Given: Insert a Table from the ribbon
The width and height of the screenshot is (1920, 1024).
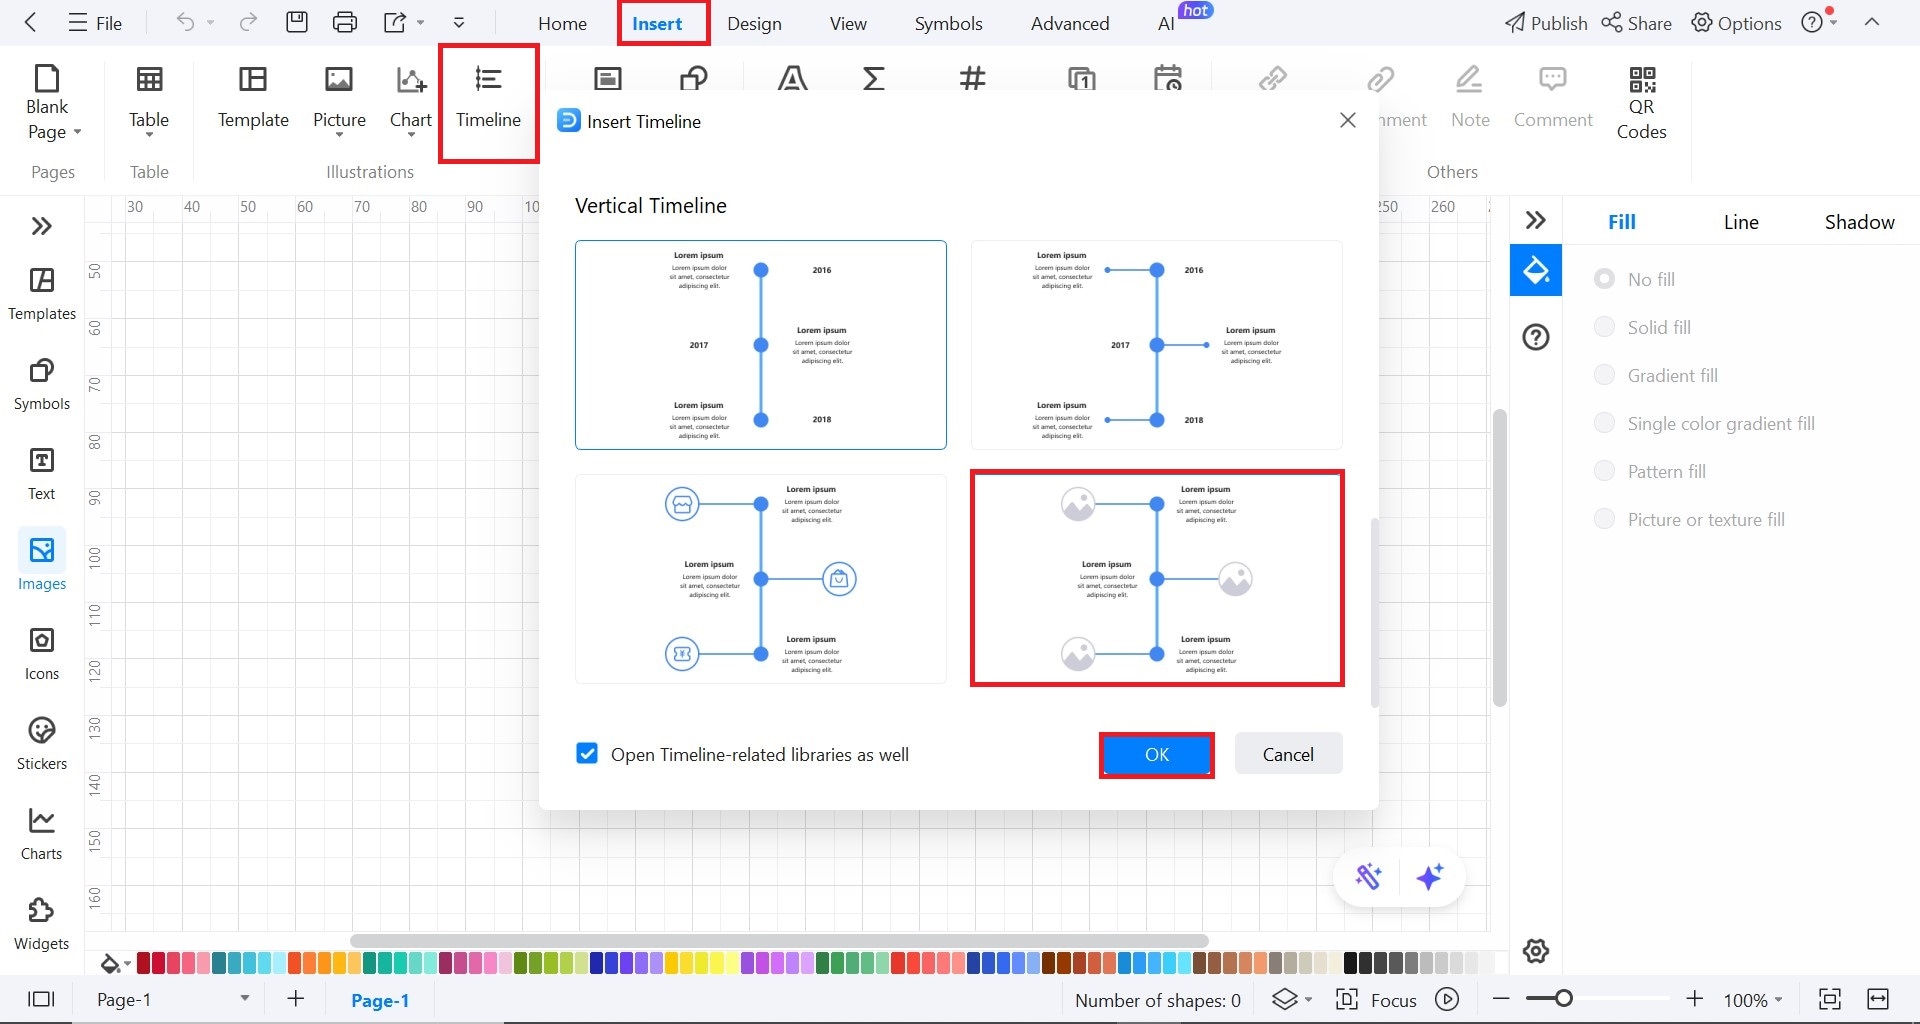Looking at the screenshot, I should click(149, 100).
